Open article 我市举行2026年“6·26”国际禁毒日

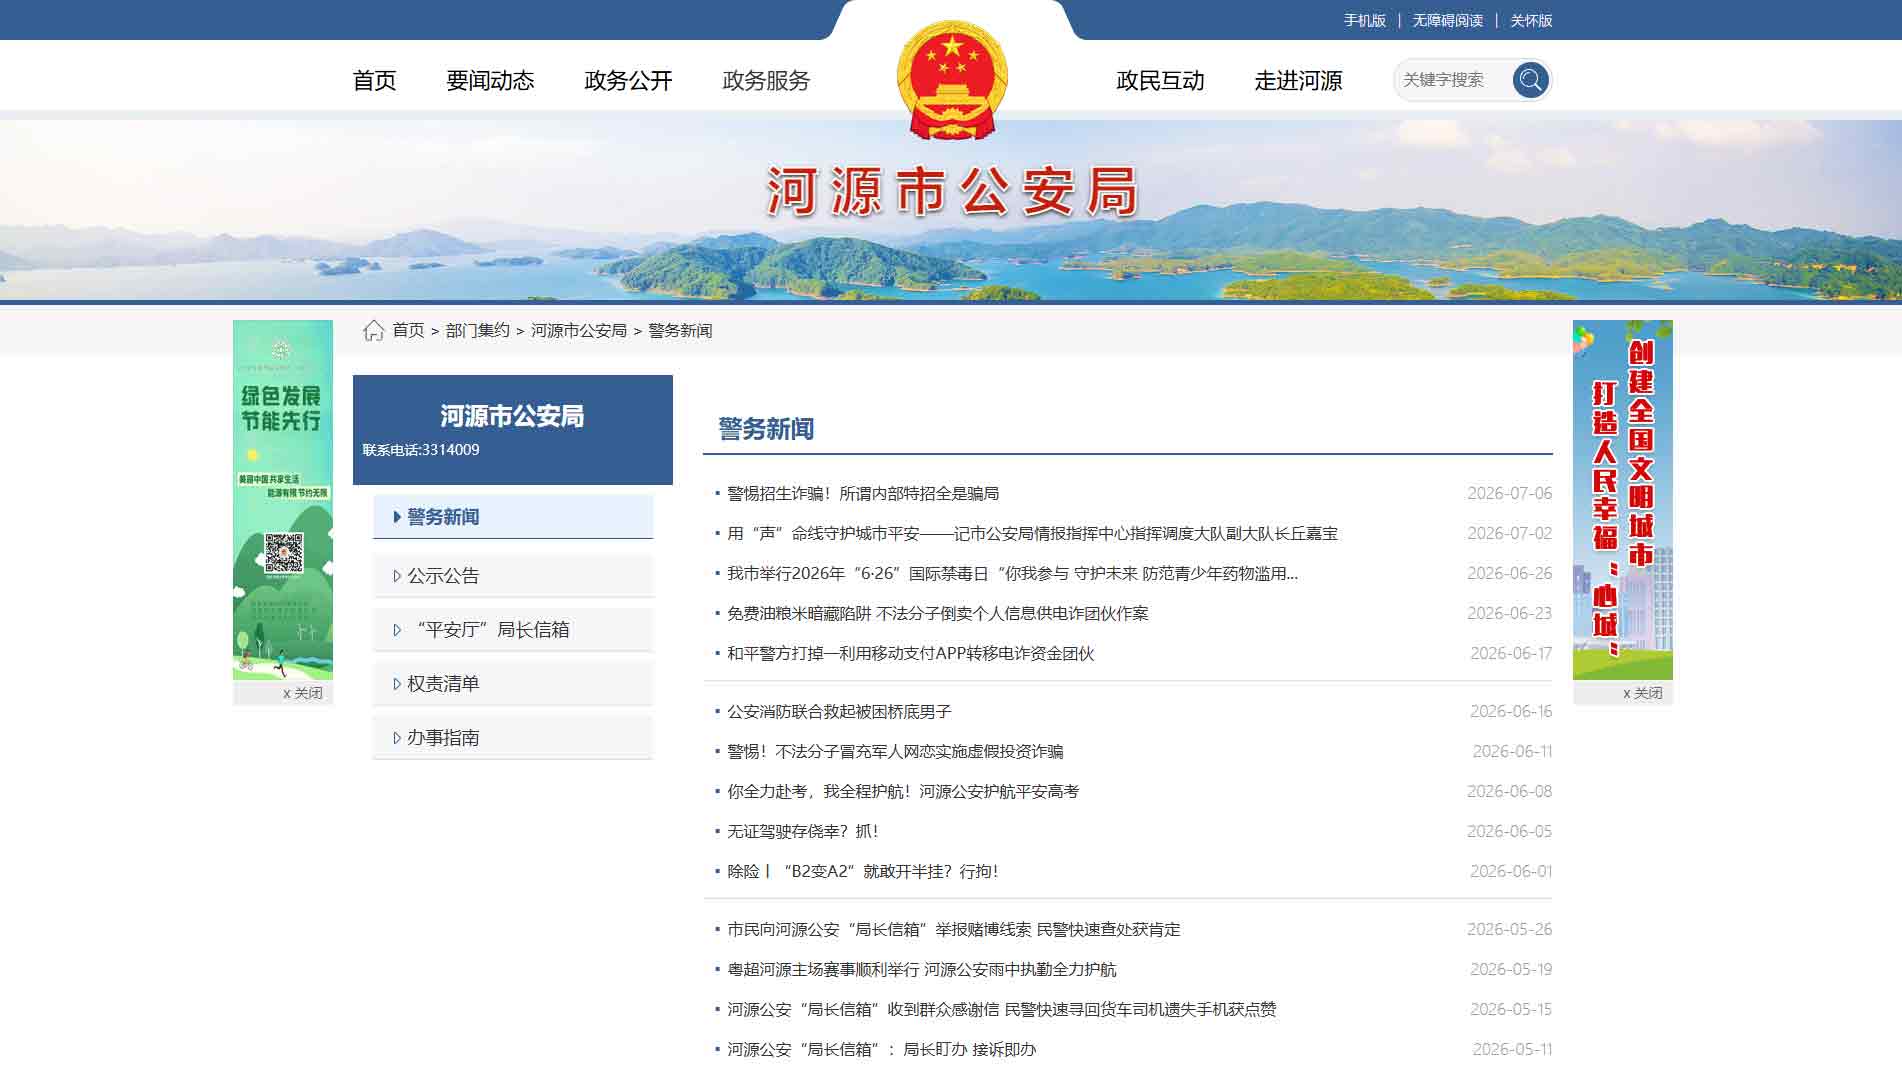tap(1012, 574)
